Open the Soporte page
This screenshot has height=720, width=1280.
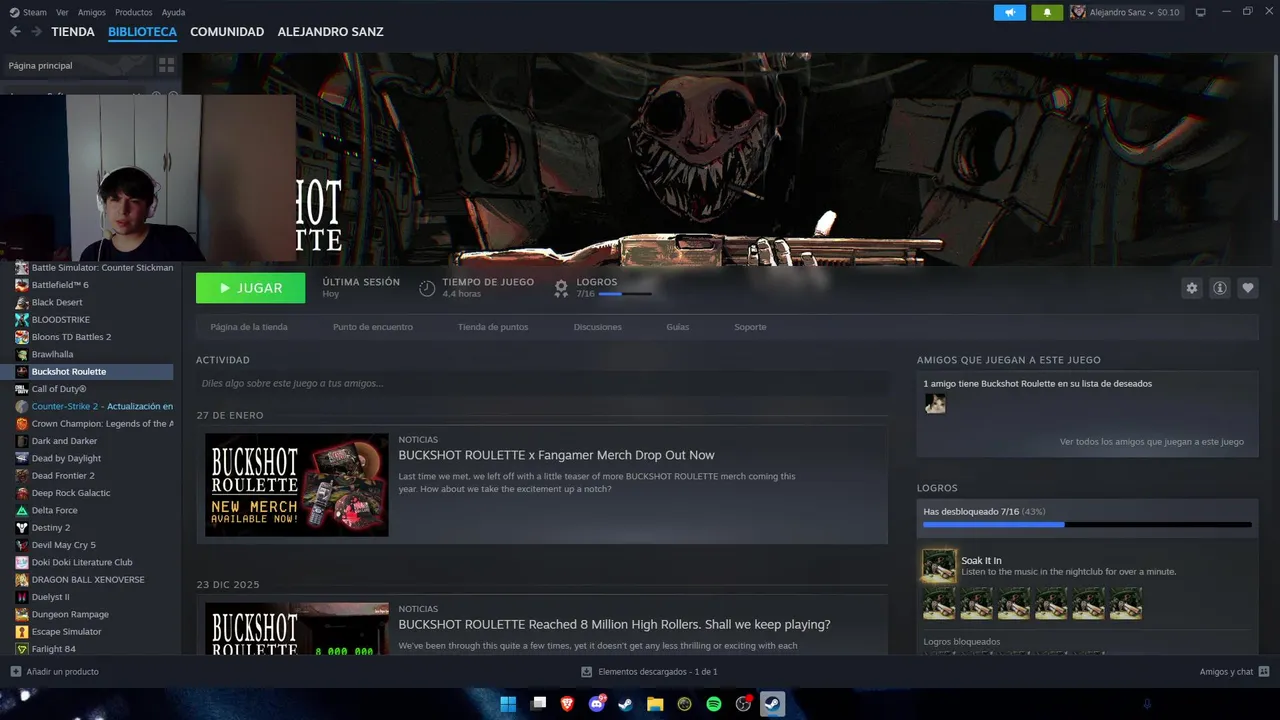750,327
